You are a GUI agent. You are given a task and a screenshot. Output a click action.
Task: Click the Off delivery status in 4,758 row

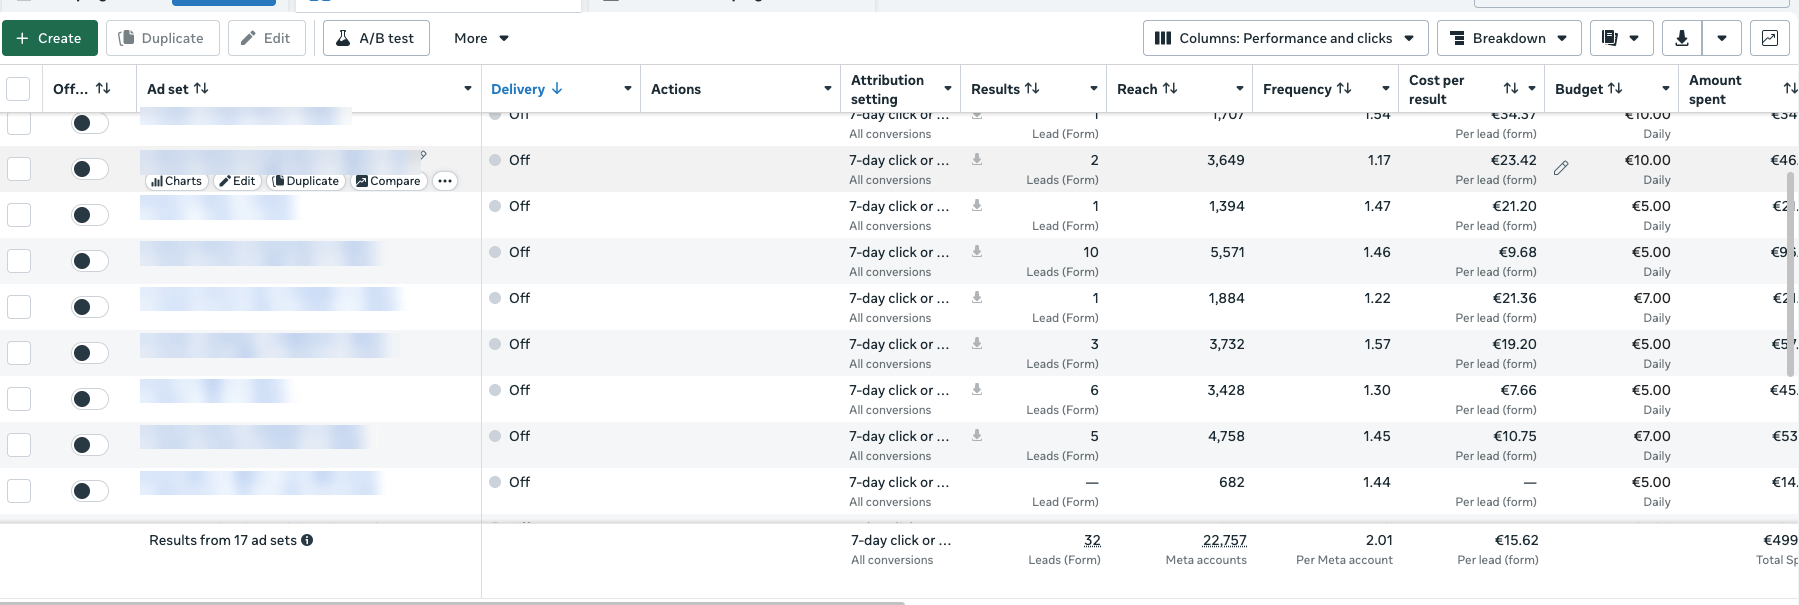(x=519, y=436)
